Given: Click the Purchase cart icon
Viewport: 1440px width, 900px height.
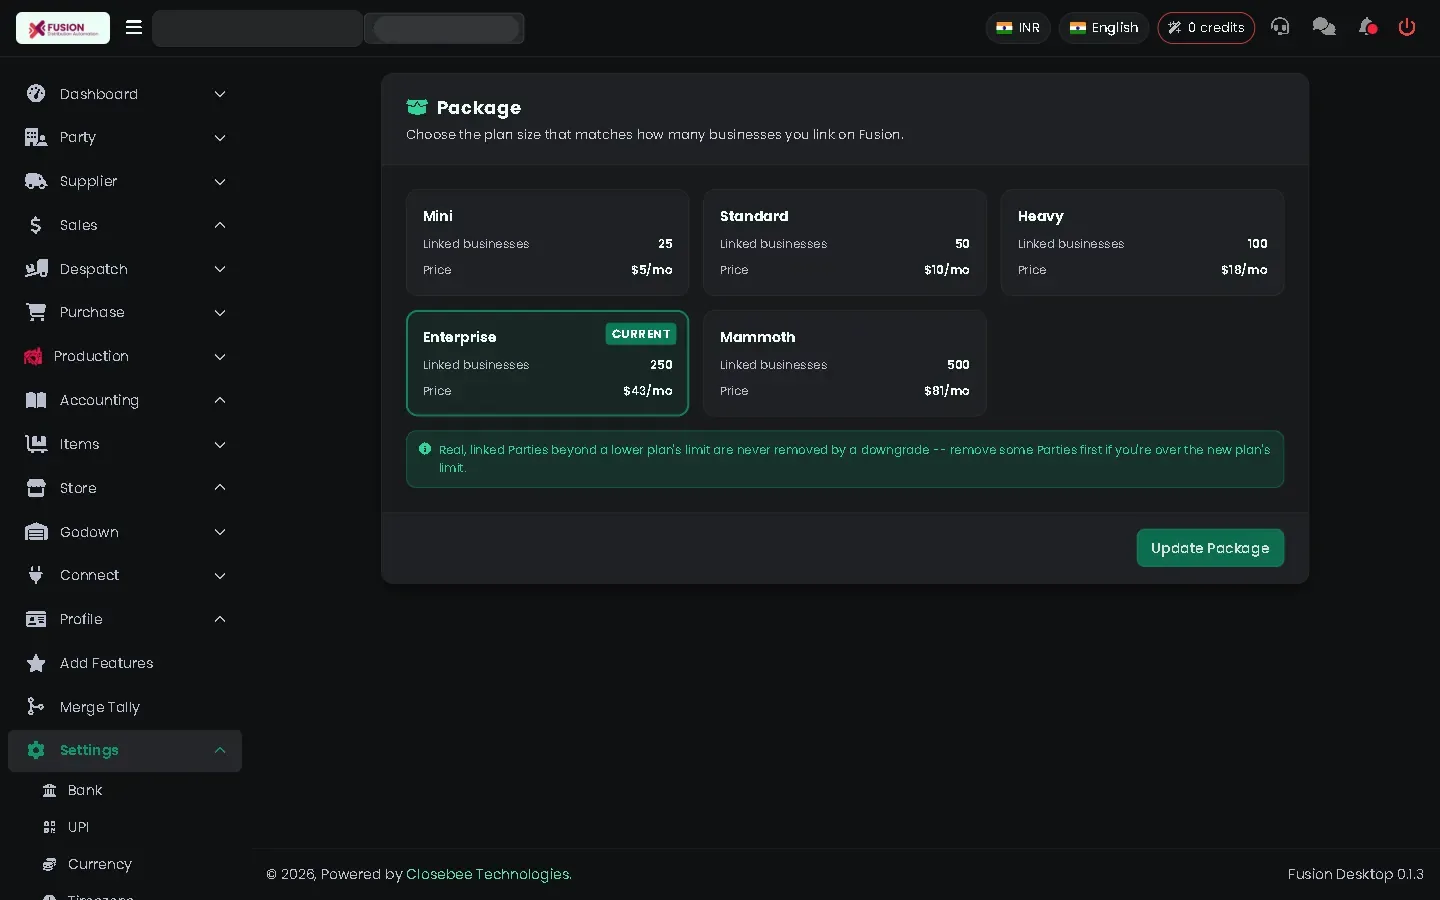Looking at the screenshot, I should tap(36, 312).
